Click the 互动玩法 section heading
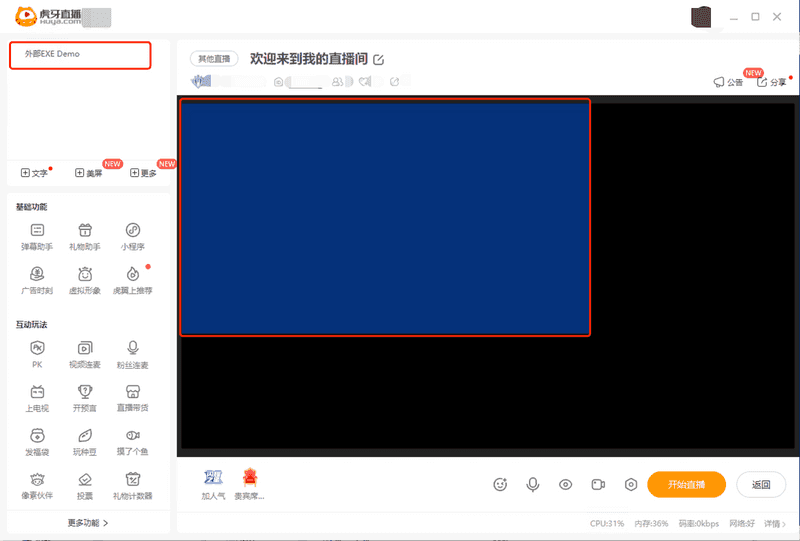The width and height of the screenshot is (800, 541). (32, 325)
